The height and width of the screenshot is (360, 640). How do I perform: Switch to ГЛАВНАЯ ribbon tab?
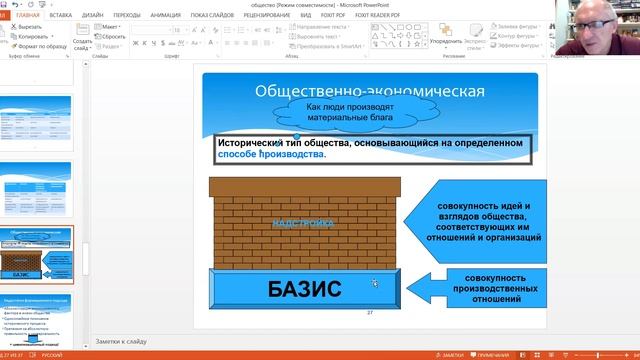[28, 15]
